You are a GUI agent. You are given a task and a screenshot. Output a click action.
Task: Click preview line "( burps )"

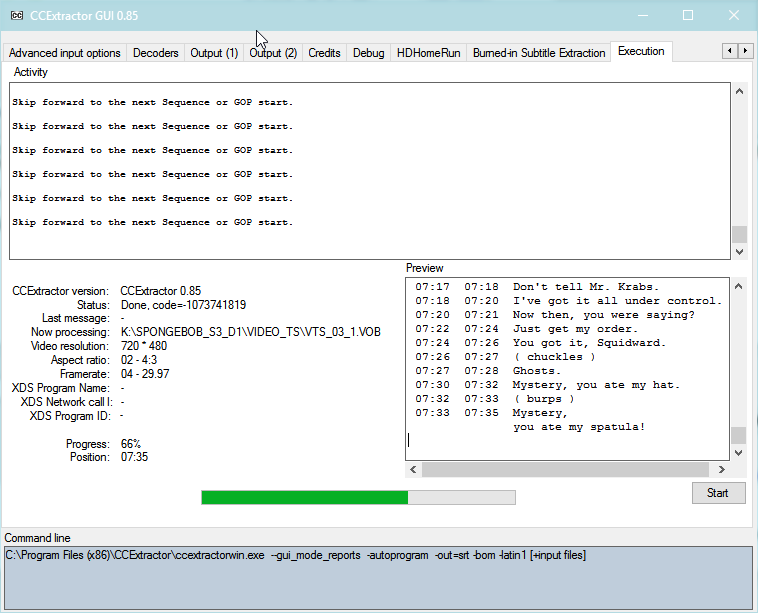pos(544,399)
